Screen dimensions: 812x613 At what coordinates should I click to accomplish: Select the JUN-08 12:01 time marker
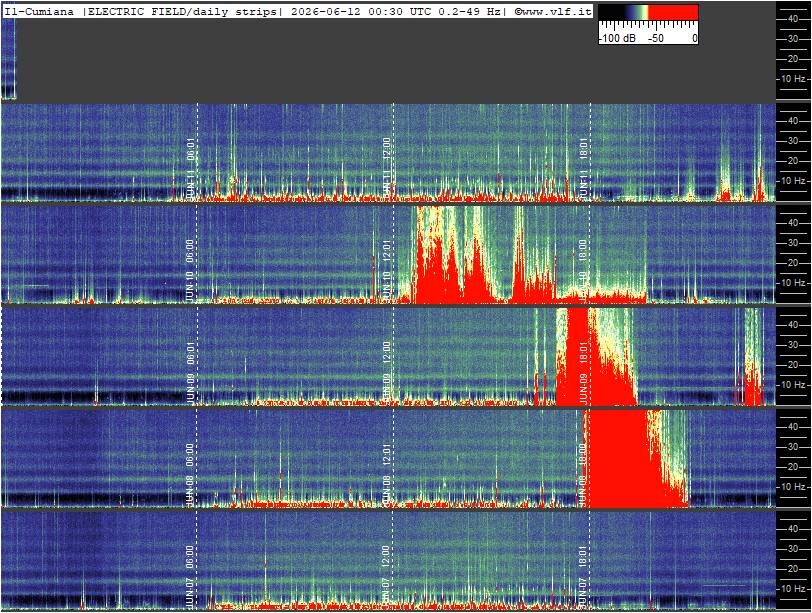click(387, 474)
